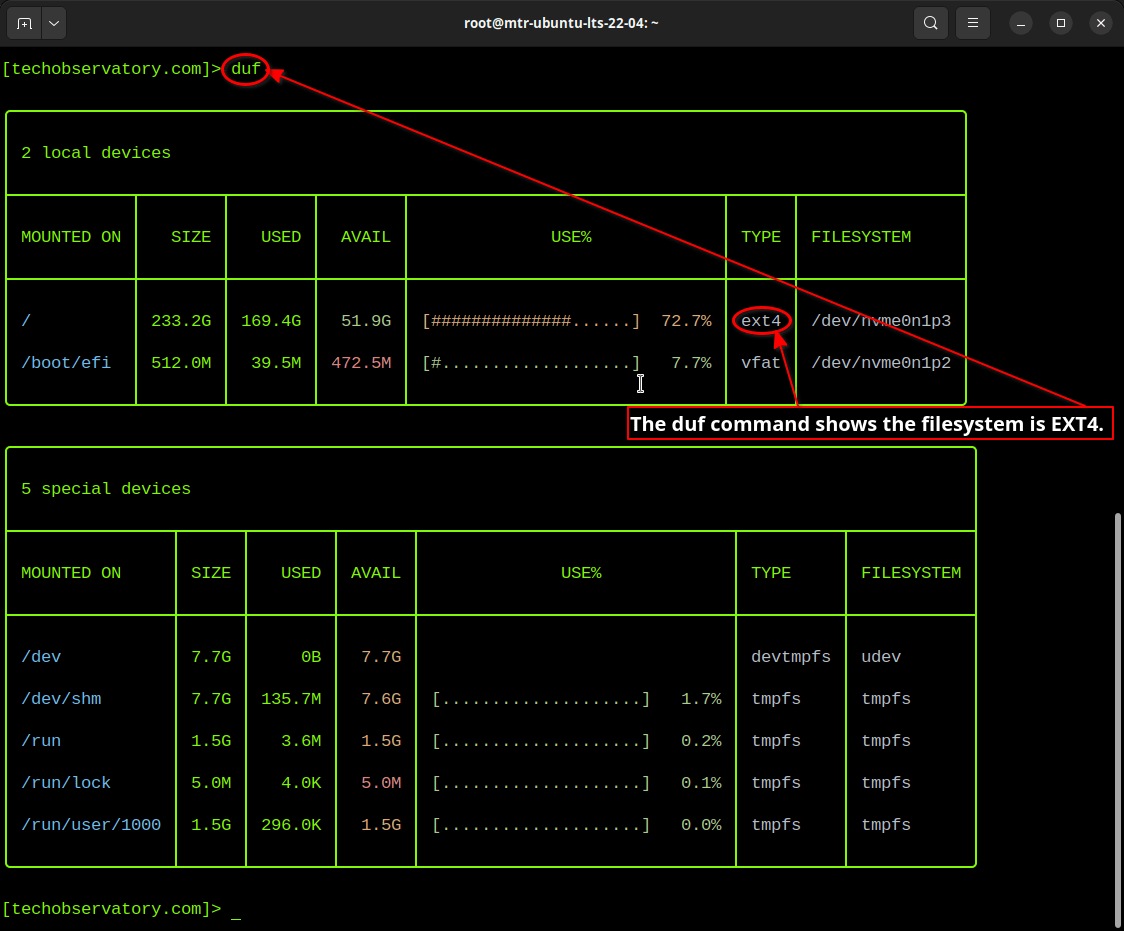This screenshot has width=1124, height=931.
Task: Click the udev filesystem cell
Action: coord(881,657)
